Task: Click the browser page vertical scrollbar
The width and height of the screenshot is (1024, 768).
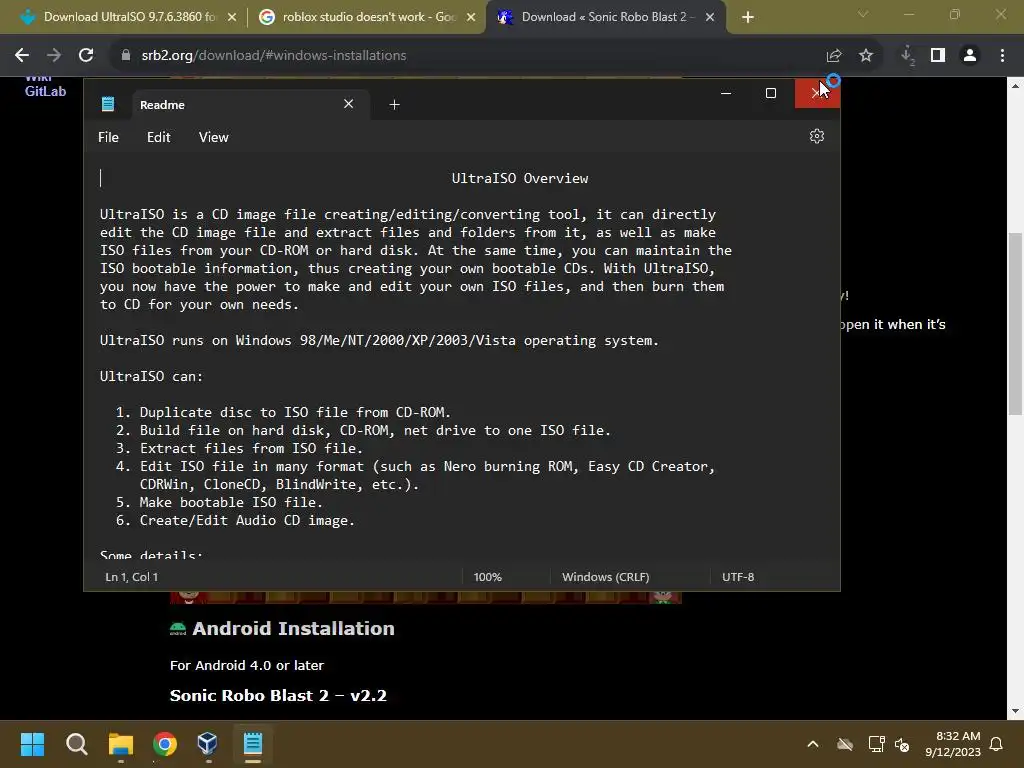Action: click(1015, 323)
